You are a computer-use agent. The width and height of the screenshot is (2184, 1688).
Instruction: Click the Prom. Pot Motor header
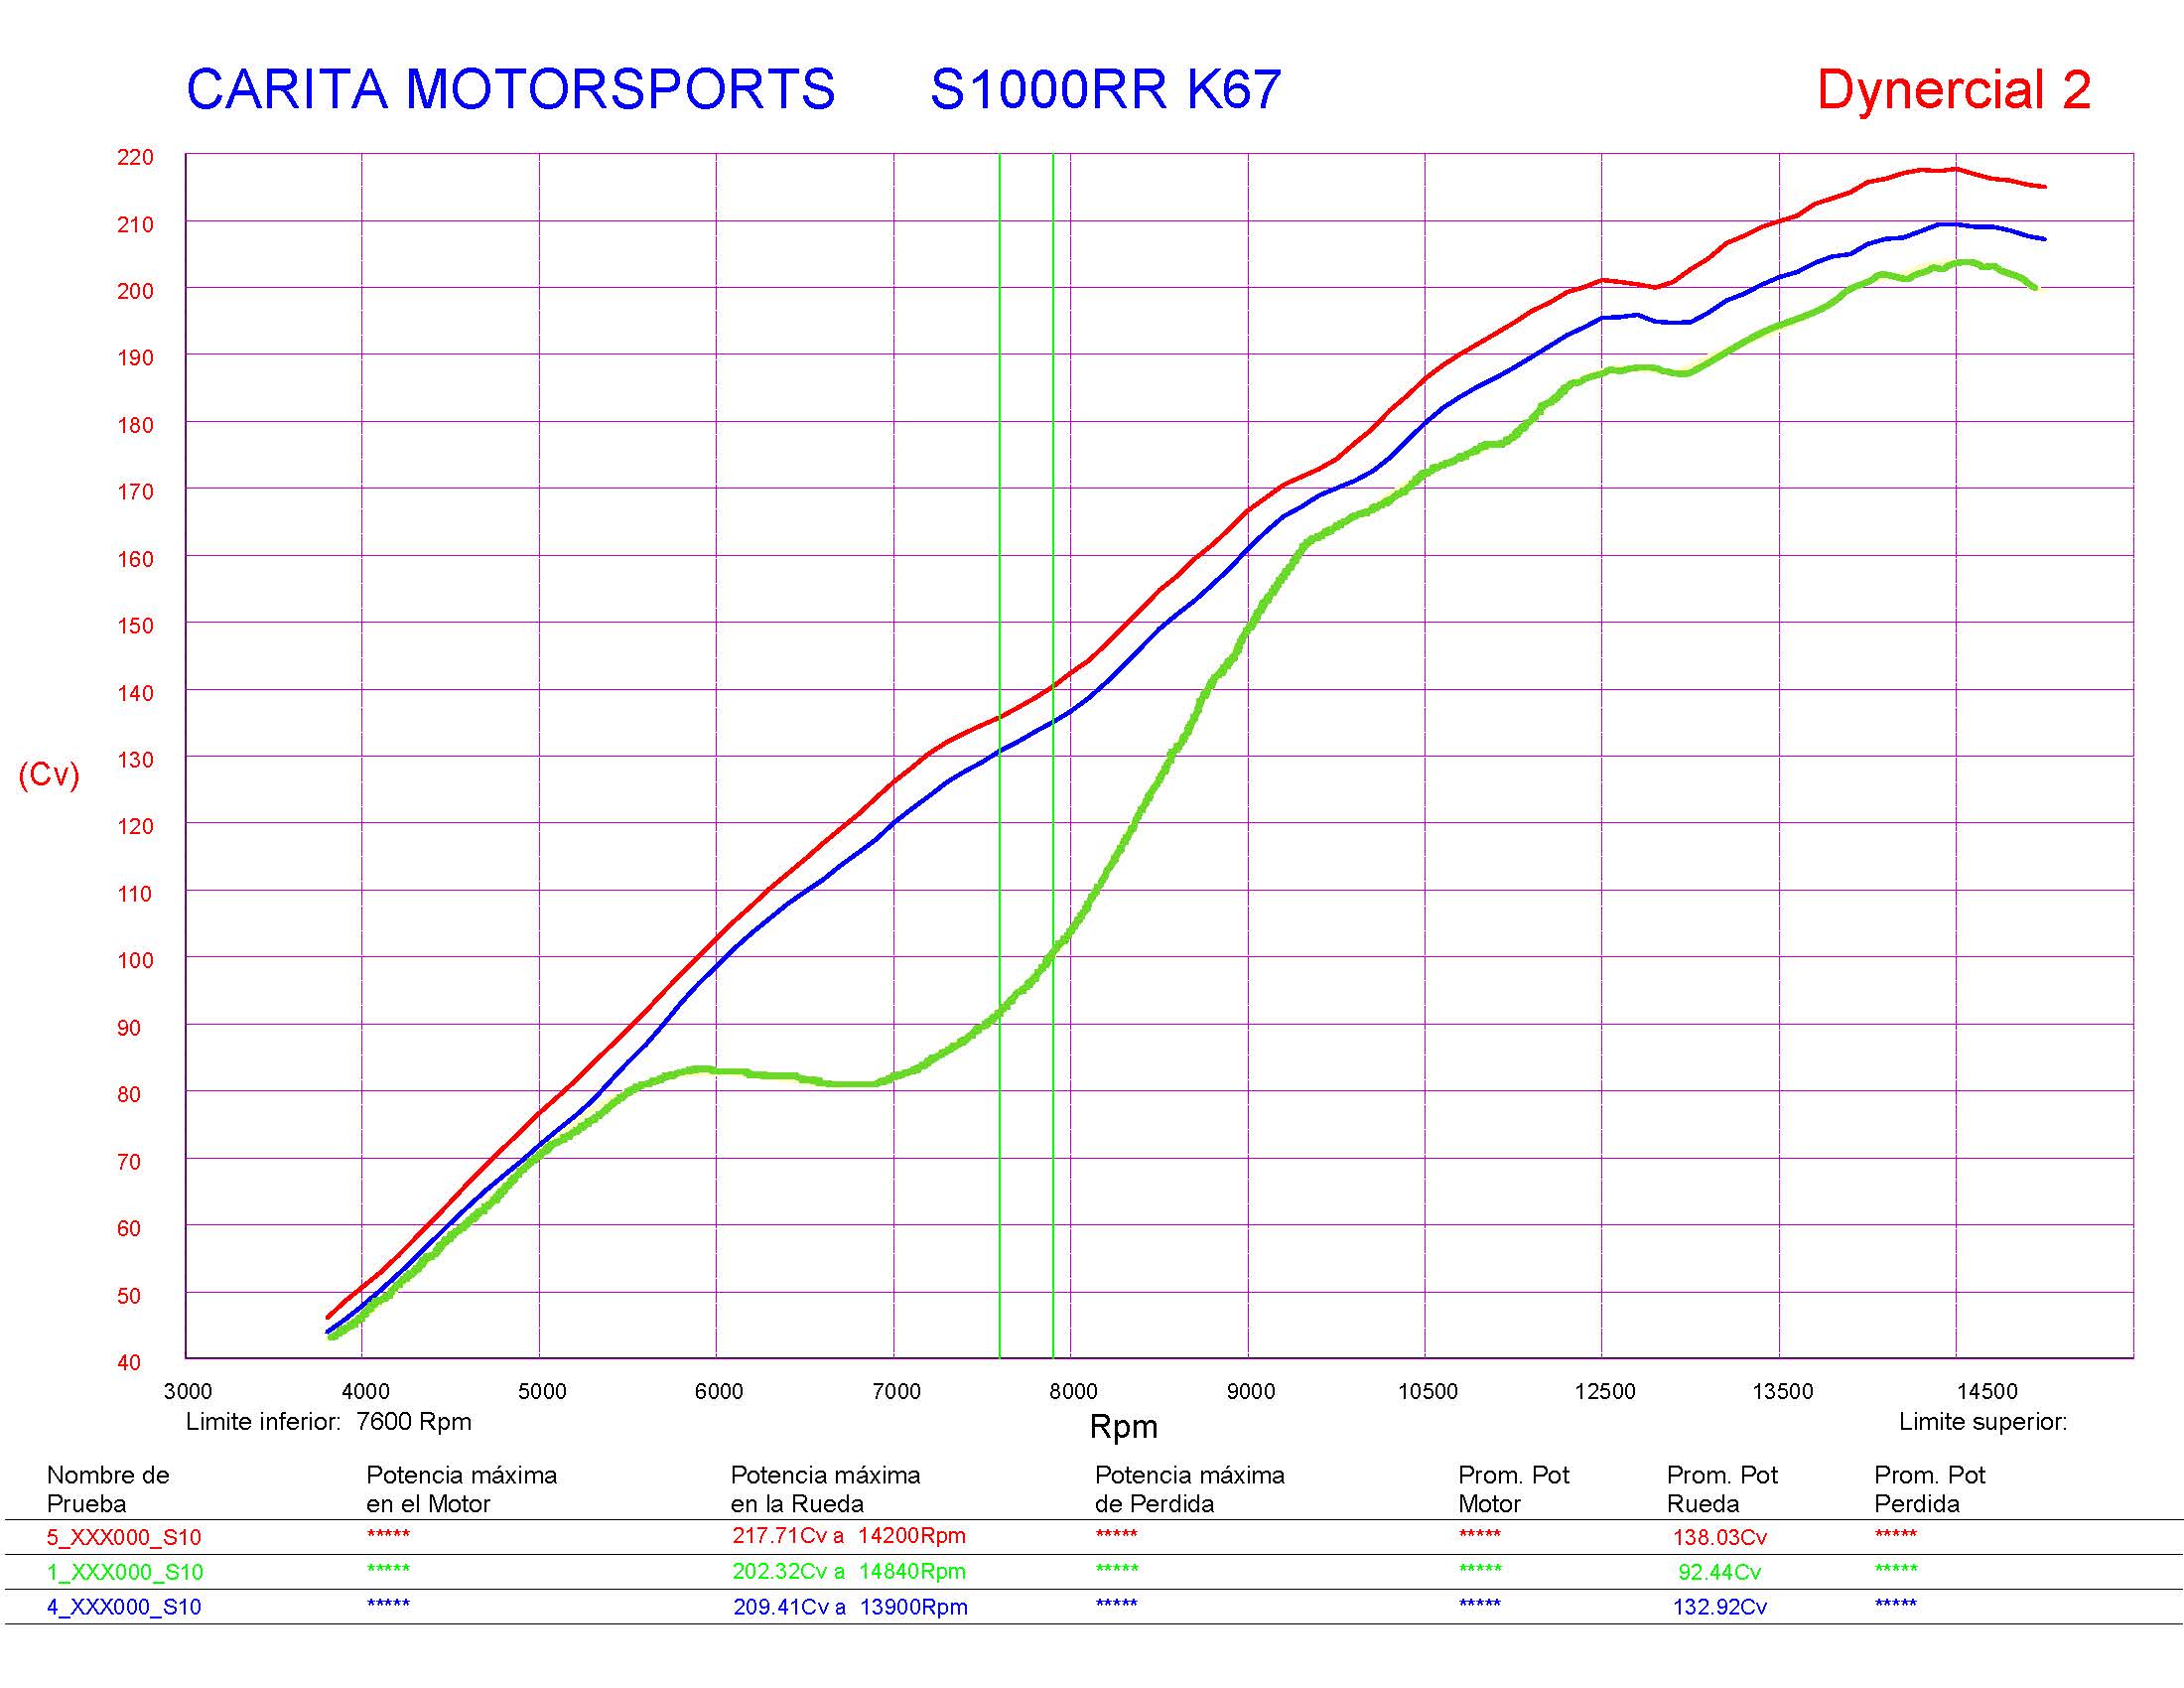[1514, 1489]
